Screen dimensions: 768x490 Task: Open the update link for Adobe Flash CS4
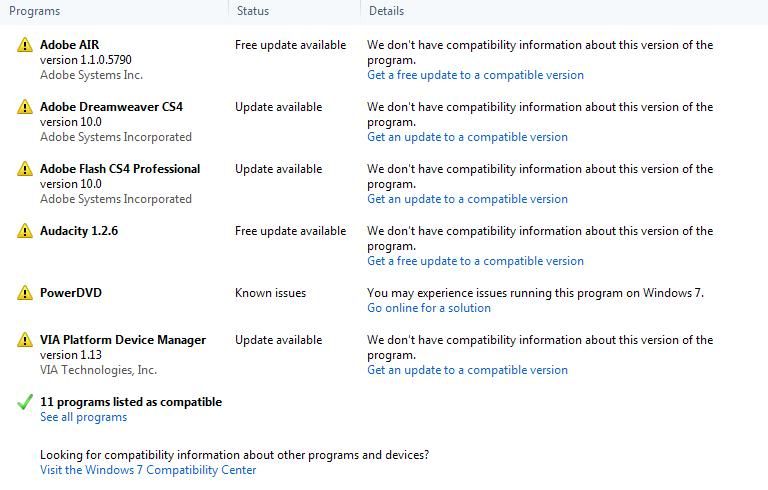[x=467, y=199]
